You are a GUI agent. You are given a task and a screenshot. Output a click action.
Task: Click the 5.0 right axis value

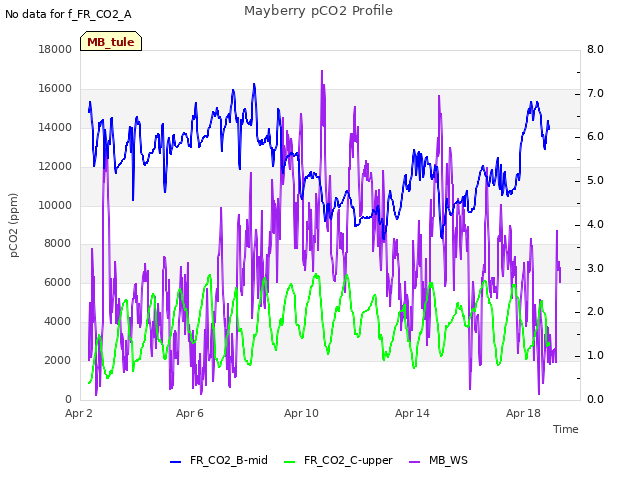[x=595, y=181]
